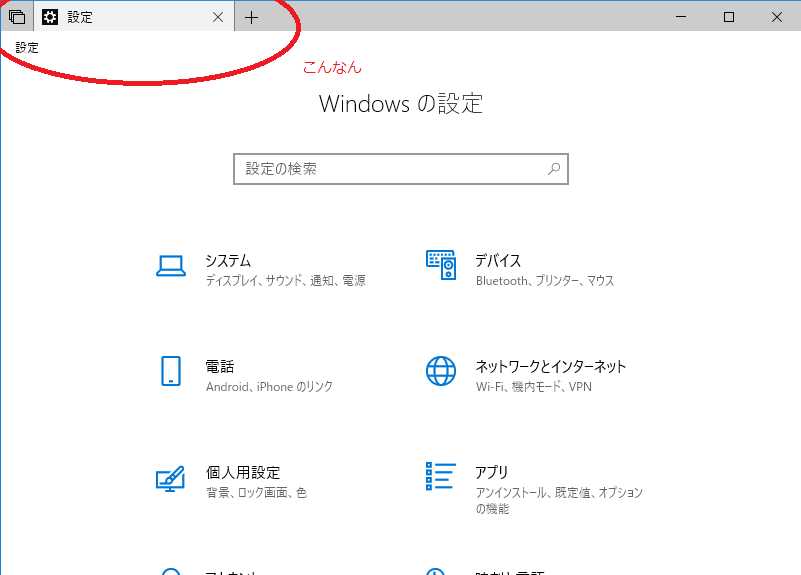Open 電話 settings
Viewport: 801px width, 575px height.
coord(220,367)
